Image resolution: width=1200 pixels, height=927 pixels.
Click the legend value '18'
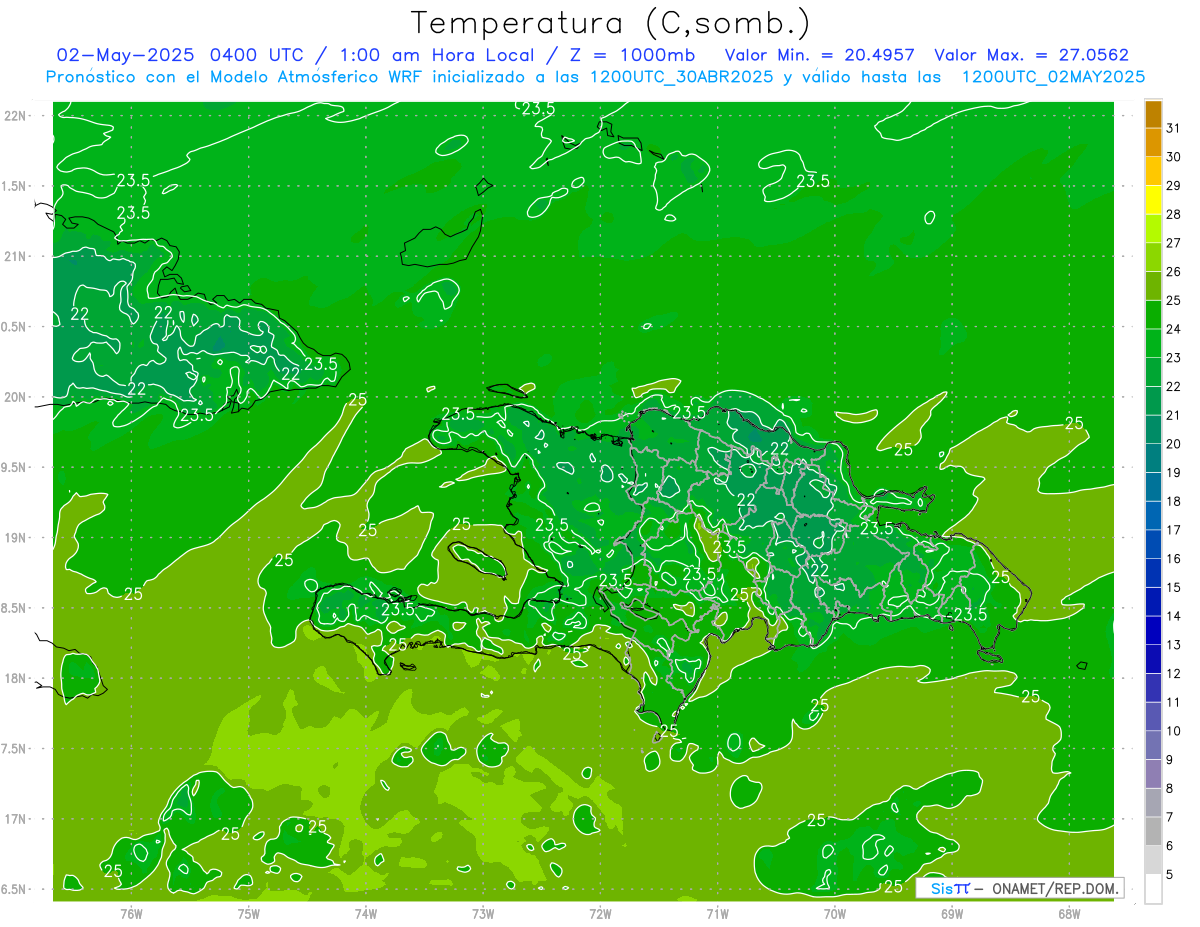1174,501
